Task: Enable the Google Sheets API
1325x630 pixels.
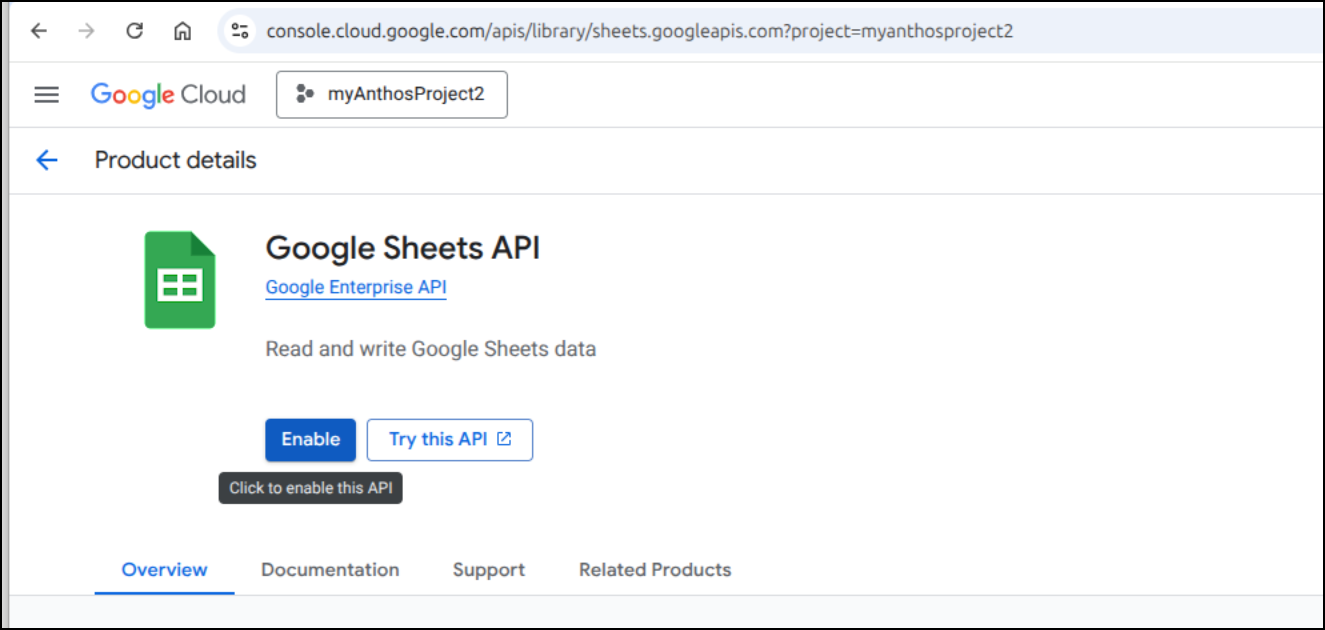Action: coord(310,440)
